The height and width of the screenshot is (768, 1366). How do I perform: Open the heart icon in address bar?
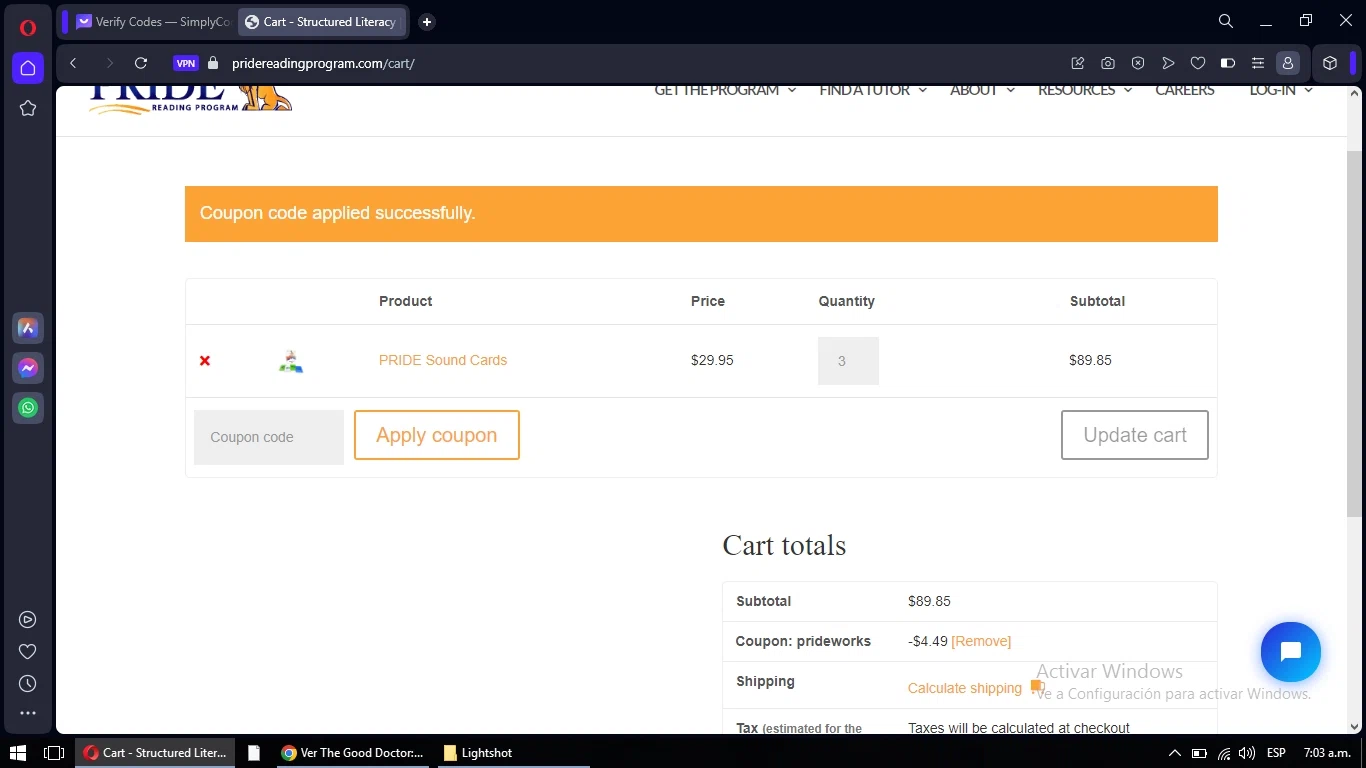pos(1198,63)
